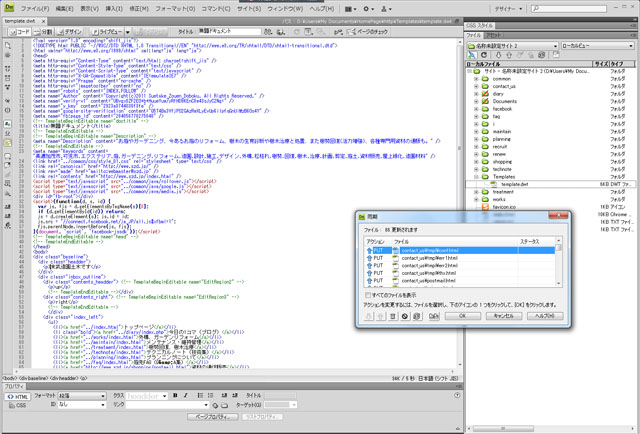Check the show all files checkbox in sync dialog
The image size is (640, 434).
[x=368, y=295]
